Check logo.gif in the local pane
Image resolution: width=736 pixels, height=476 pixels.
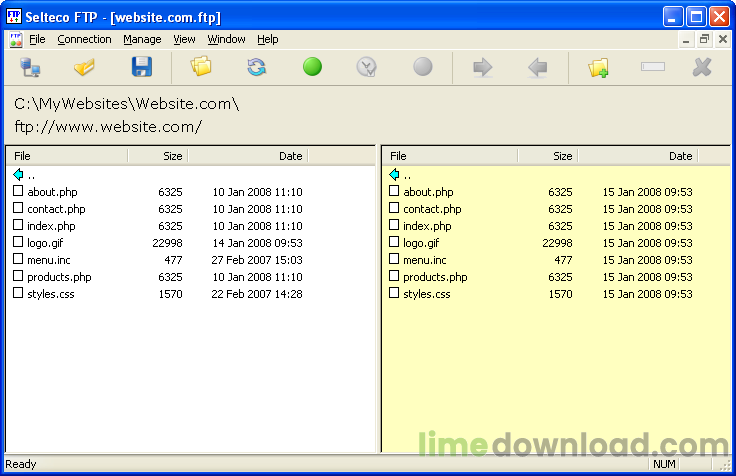click(x=18, y=242)
